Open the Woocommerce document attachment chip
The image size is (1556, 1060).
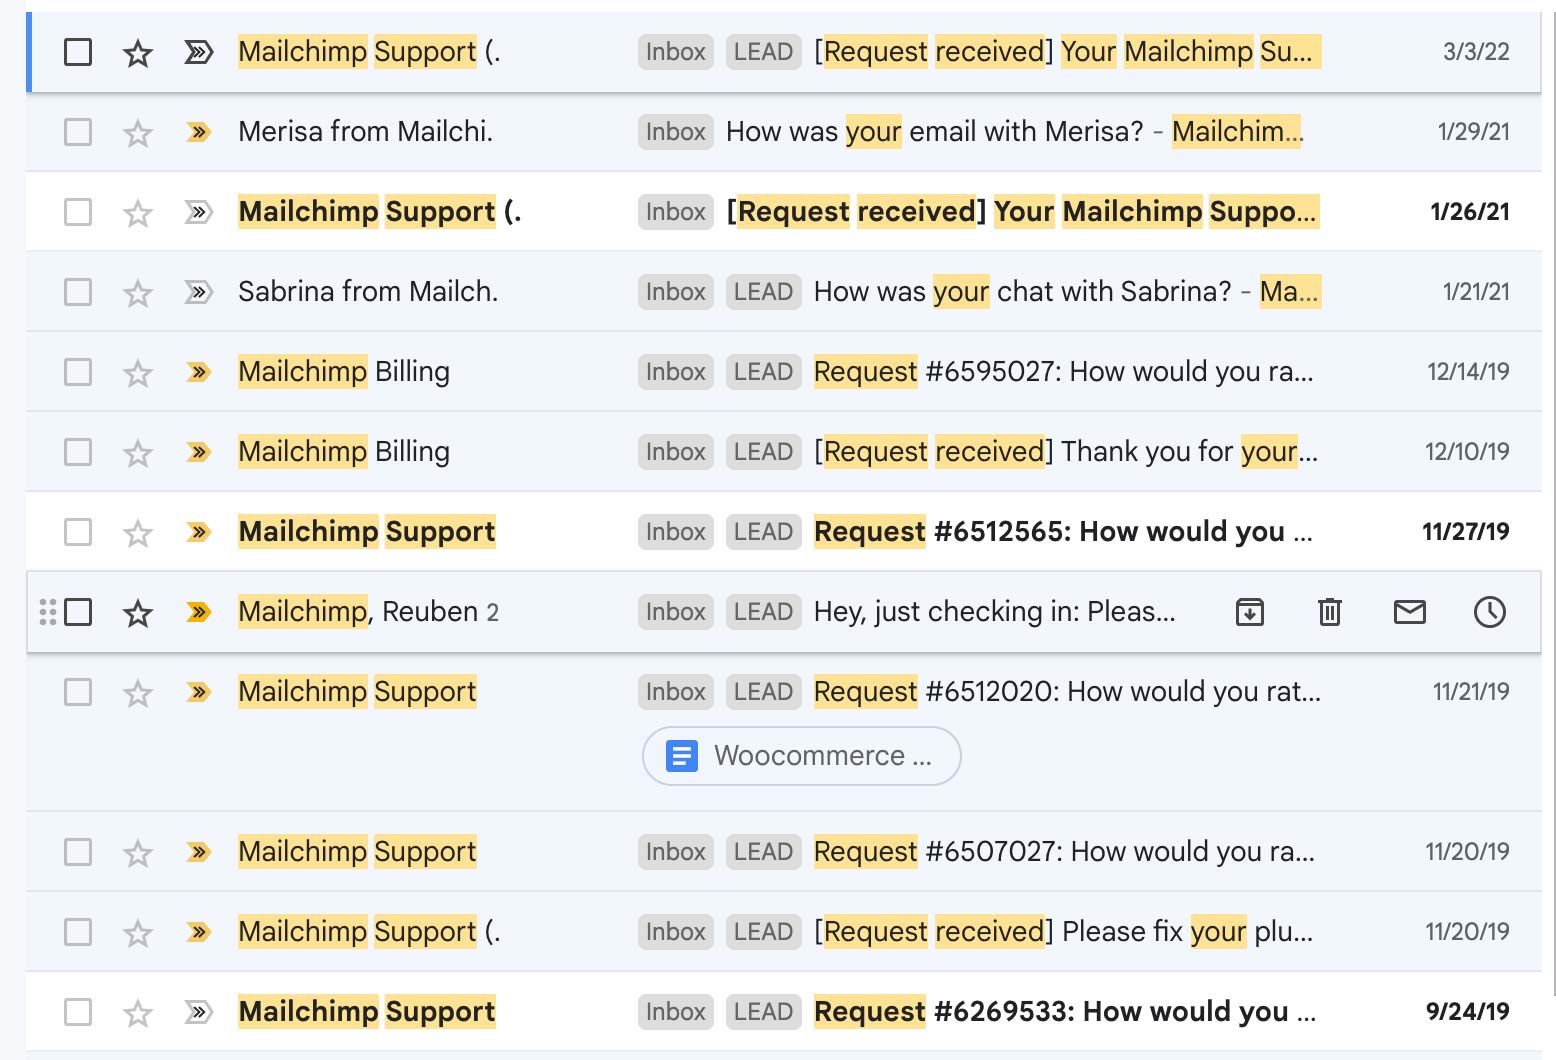pyautogui.click(x=801, y=756)
